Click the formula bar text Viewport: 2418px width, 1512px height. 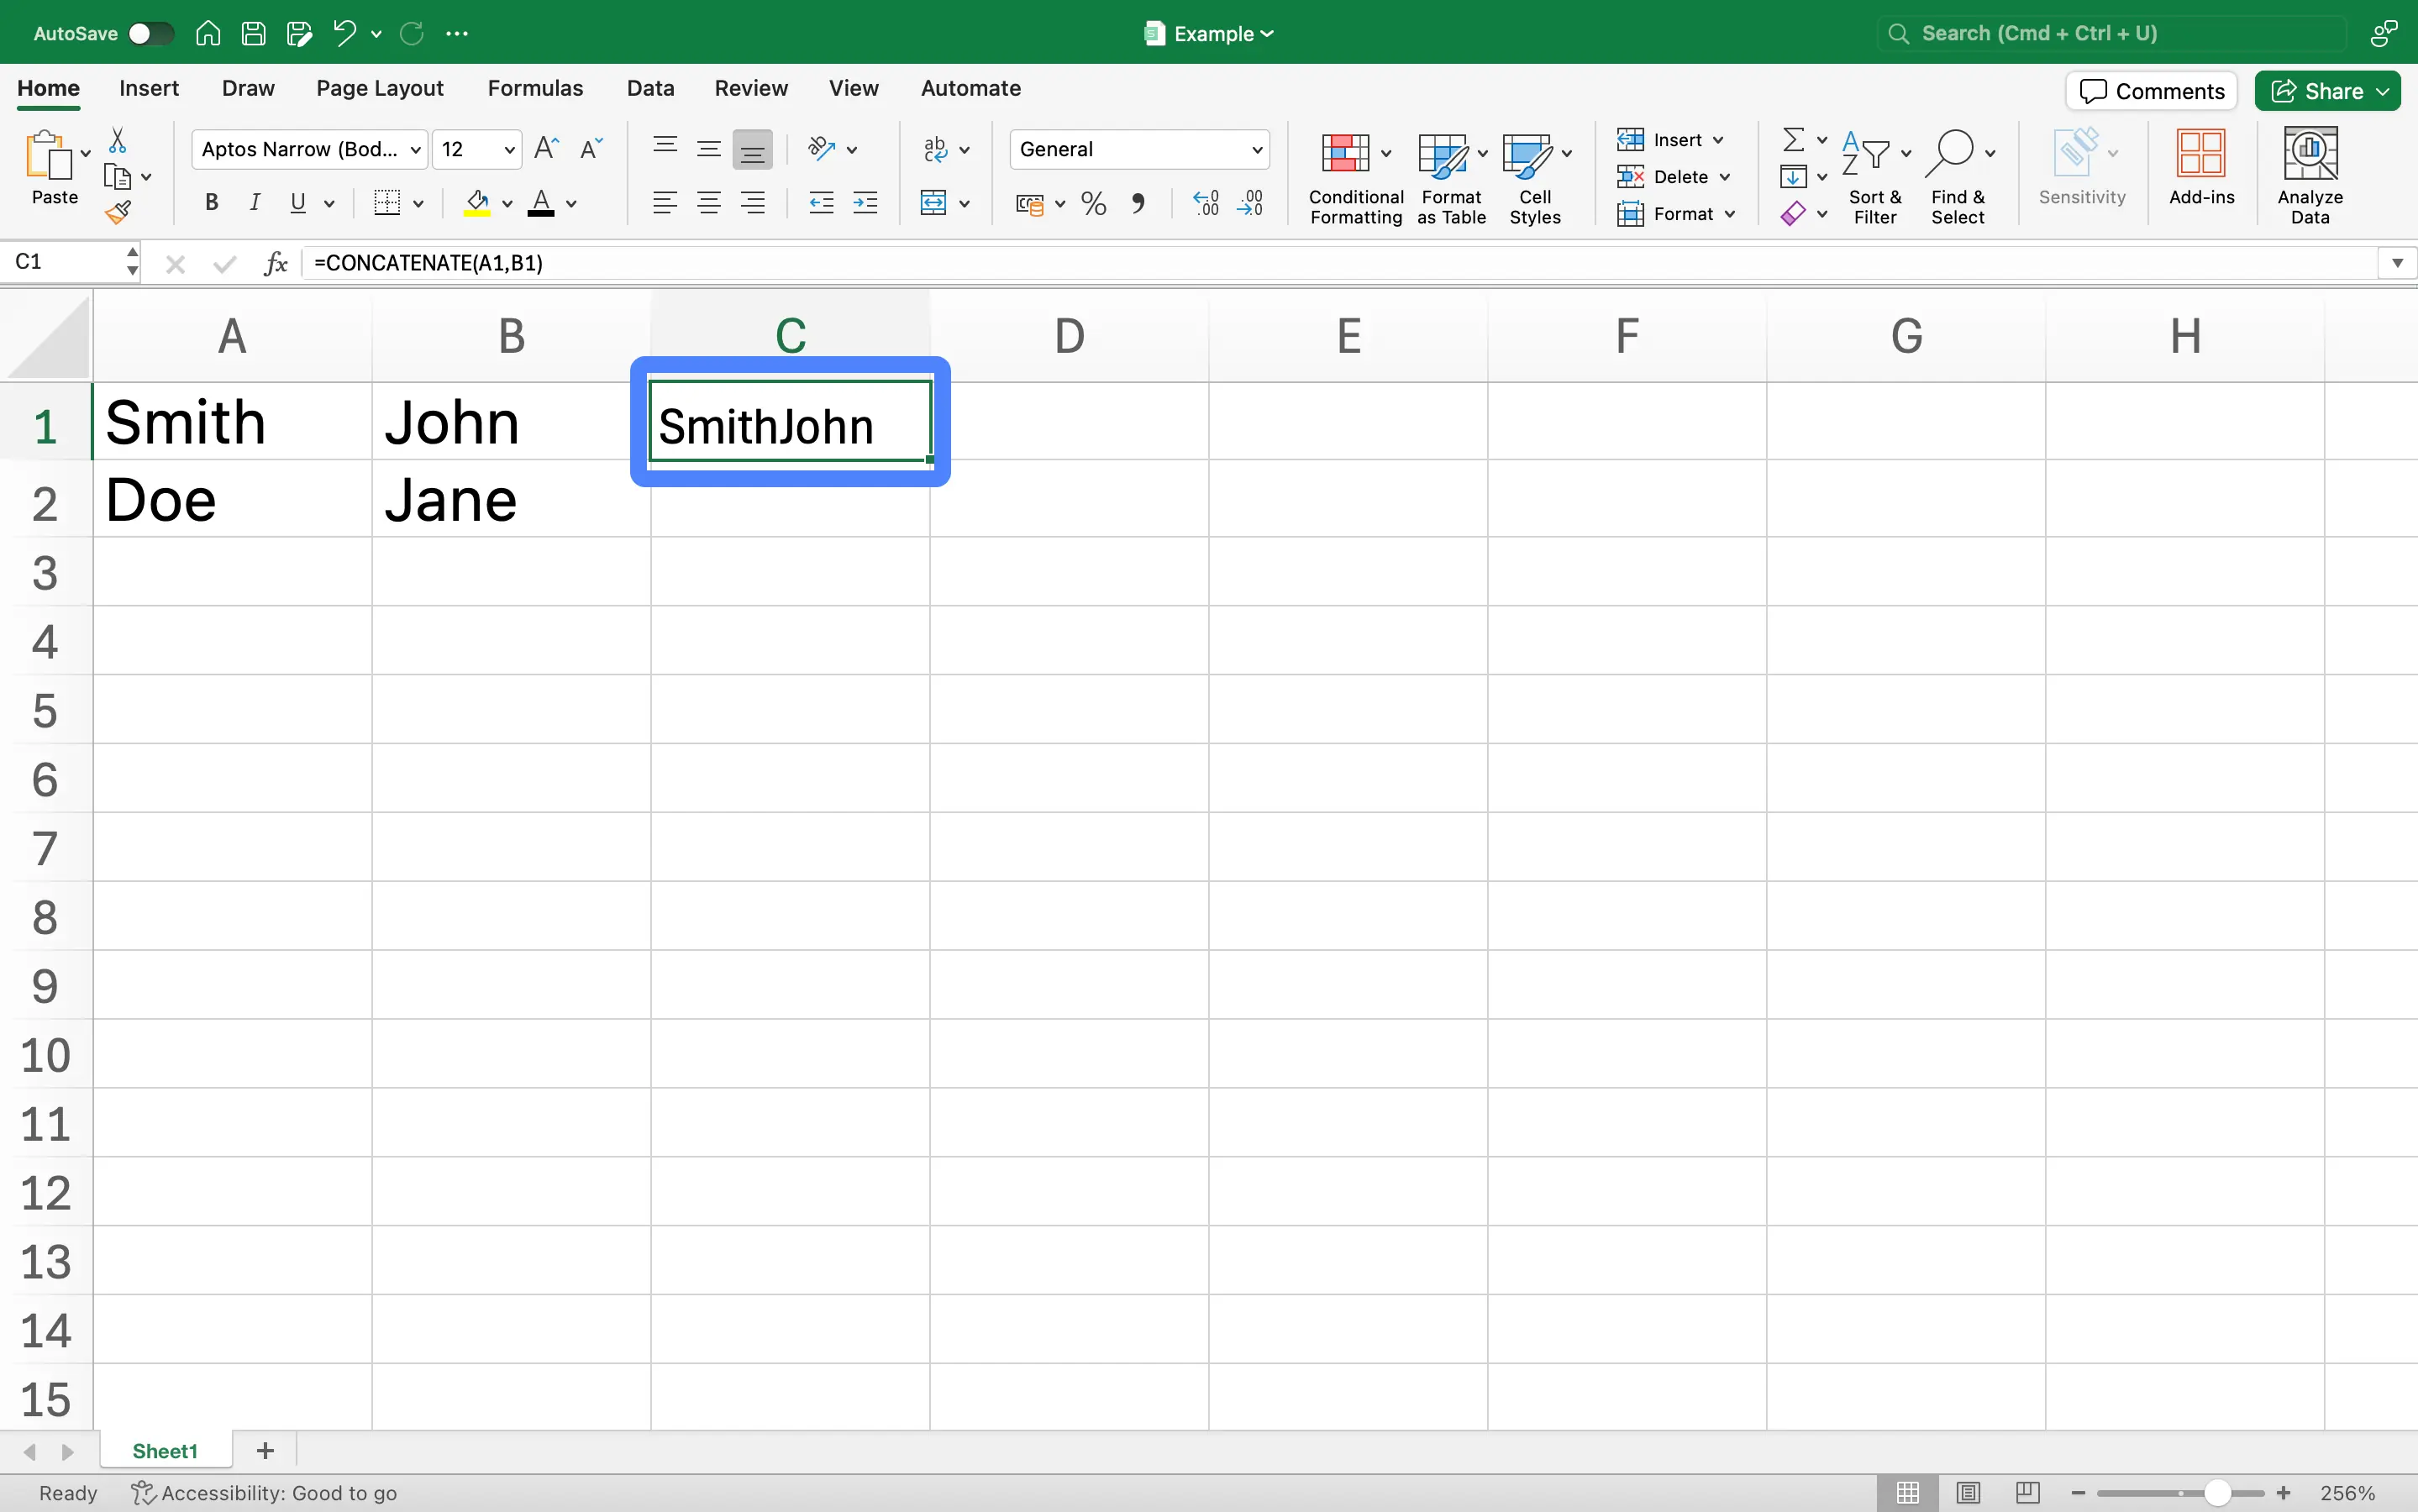[428, 263]
